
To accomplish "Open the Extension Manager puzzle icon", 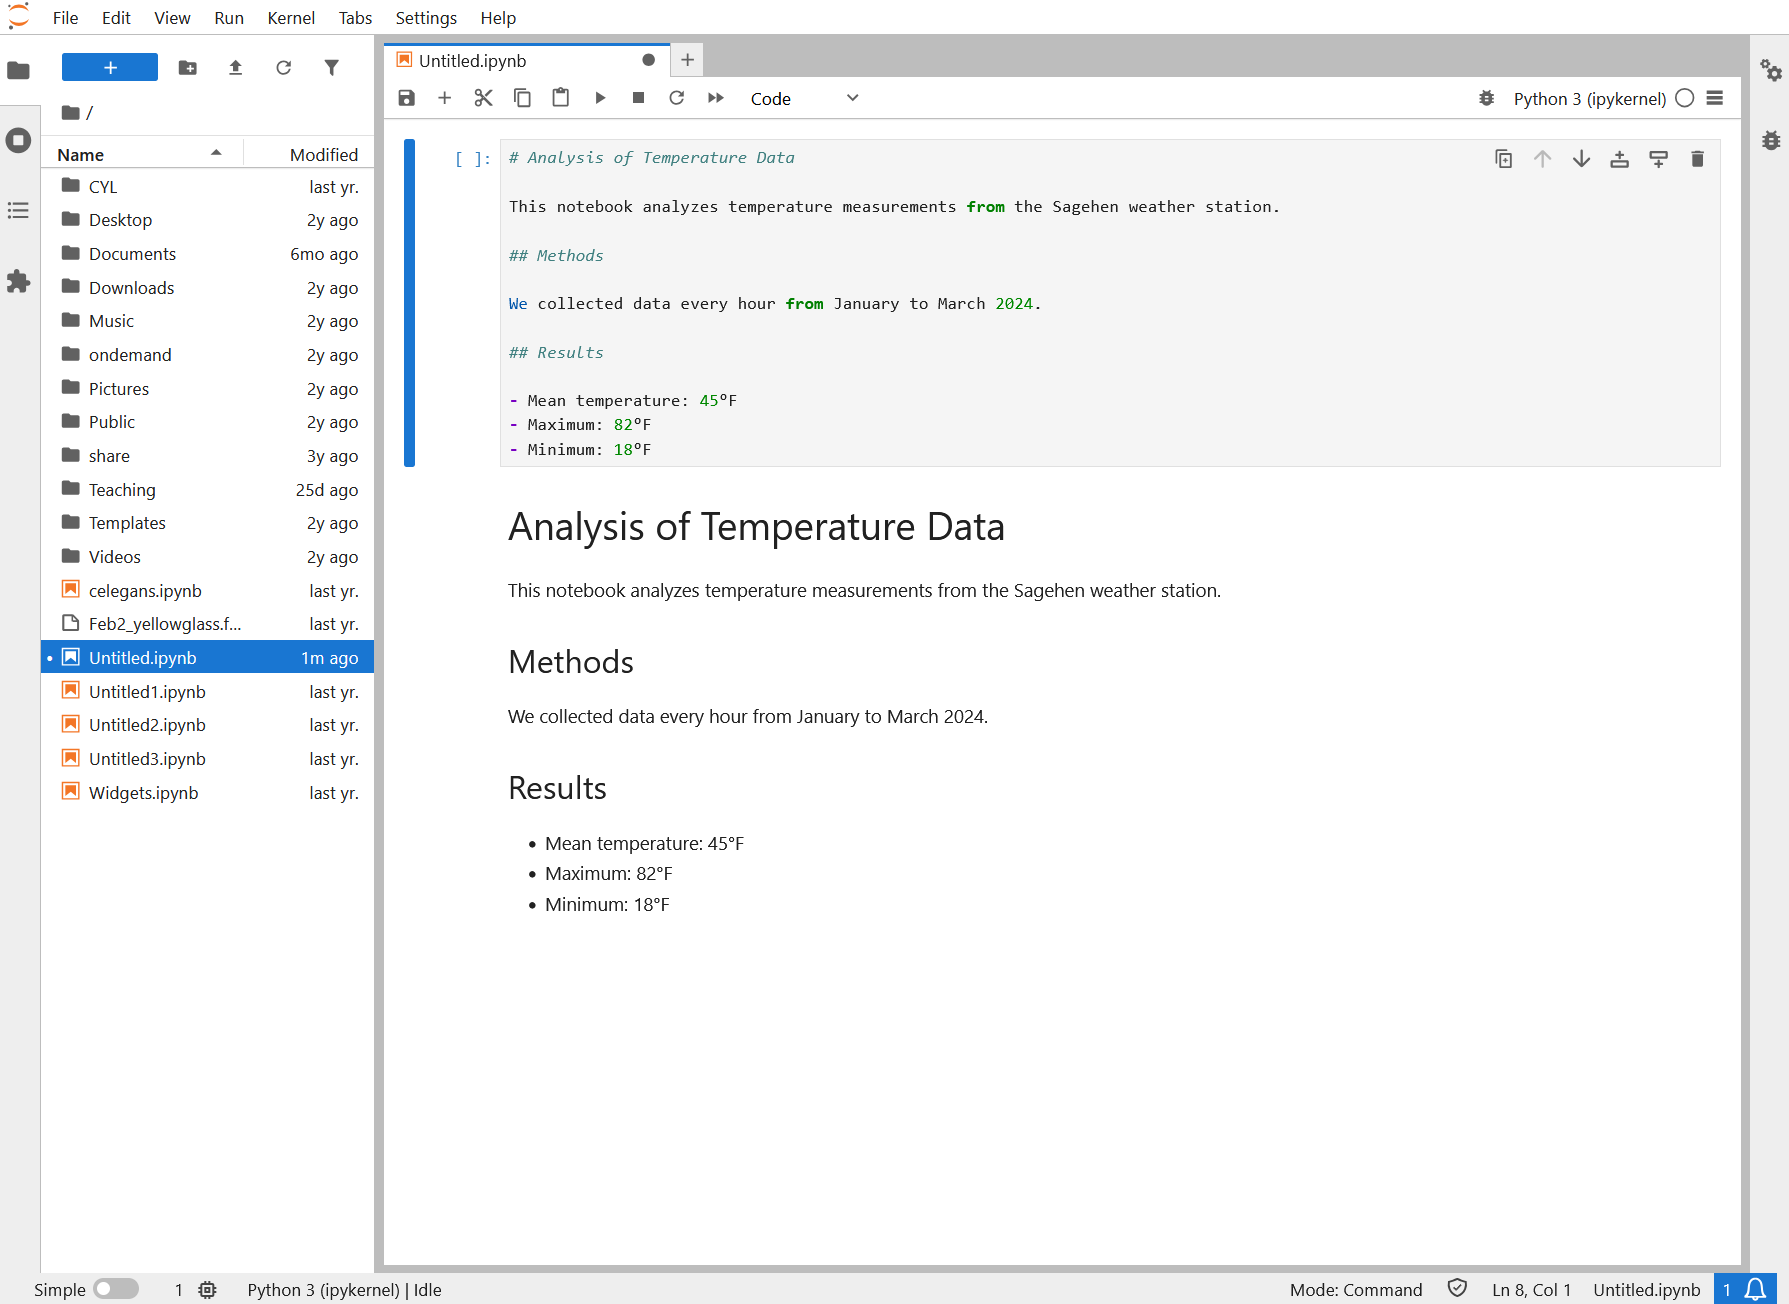I will [18, 281].
